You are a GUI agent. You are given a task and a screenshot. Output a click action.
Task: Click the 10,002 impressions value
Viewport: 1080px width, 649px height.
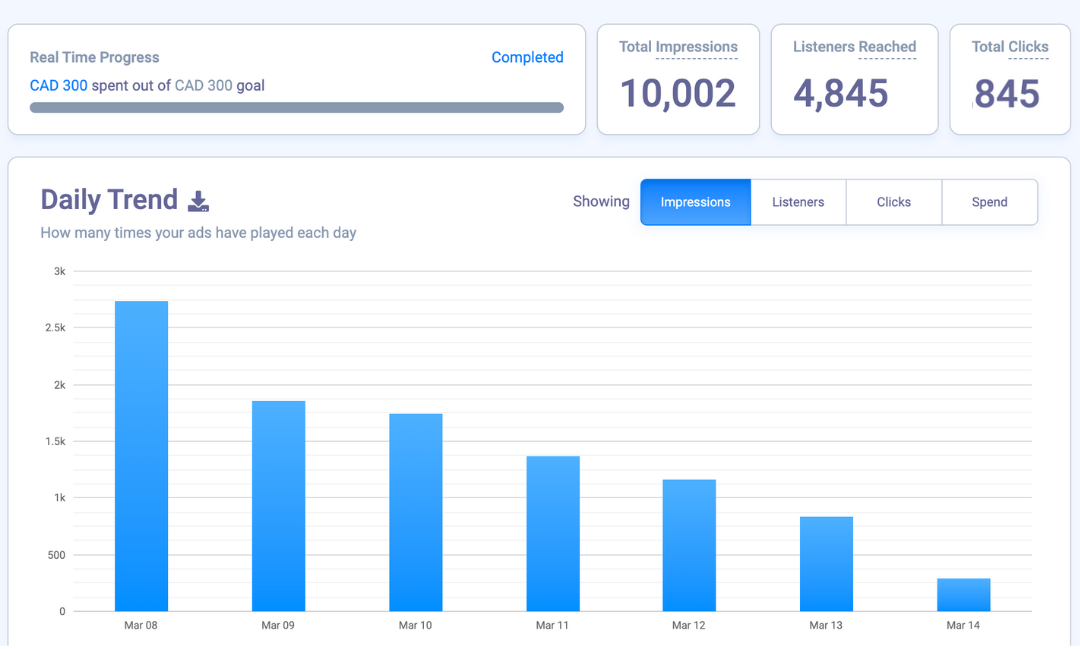coord(678,94)
